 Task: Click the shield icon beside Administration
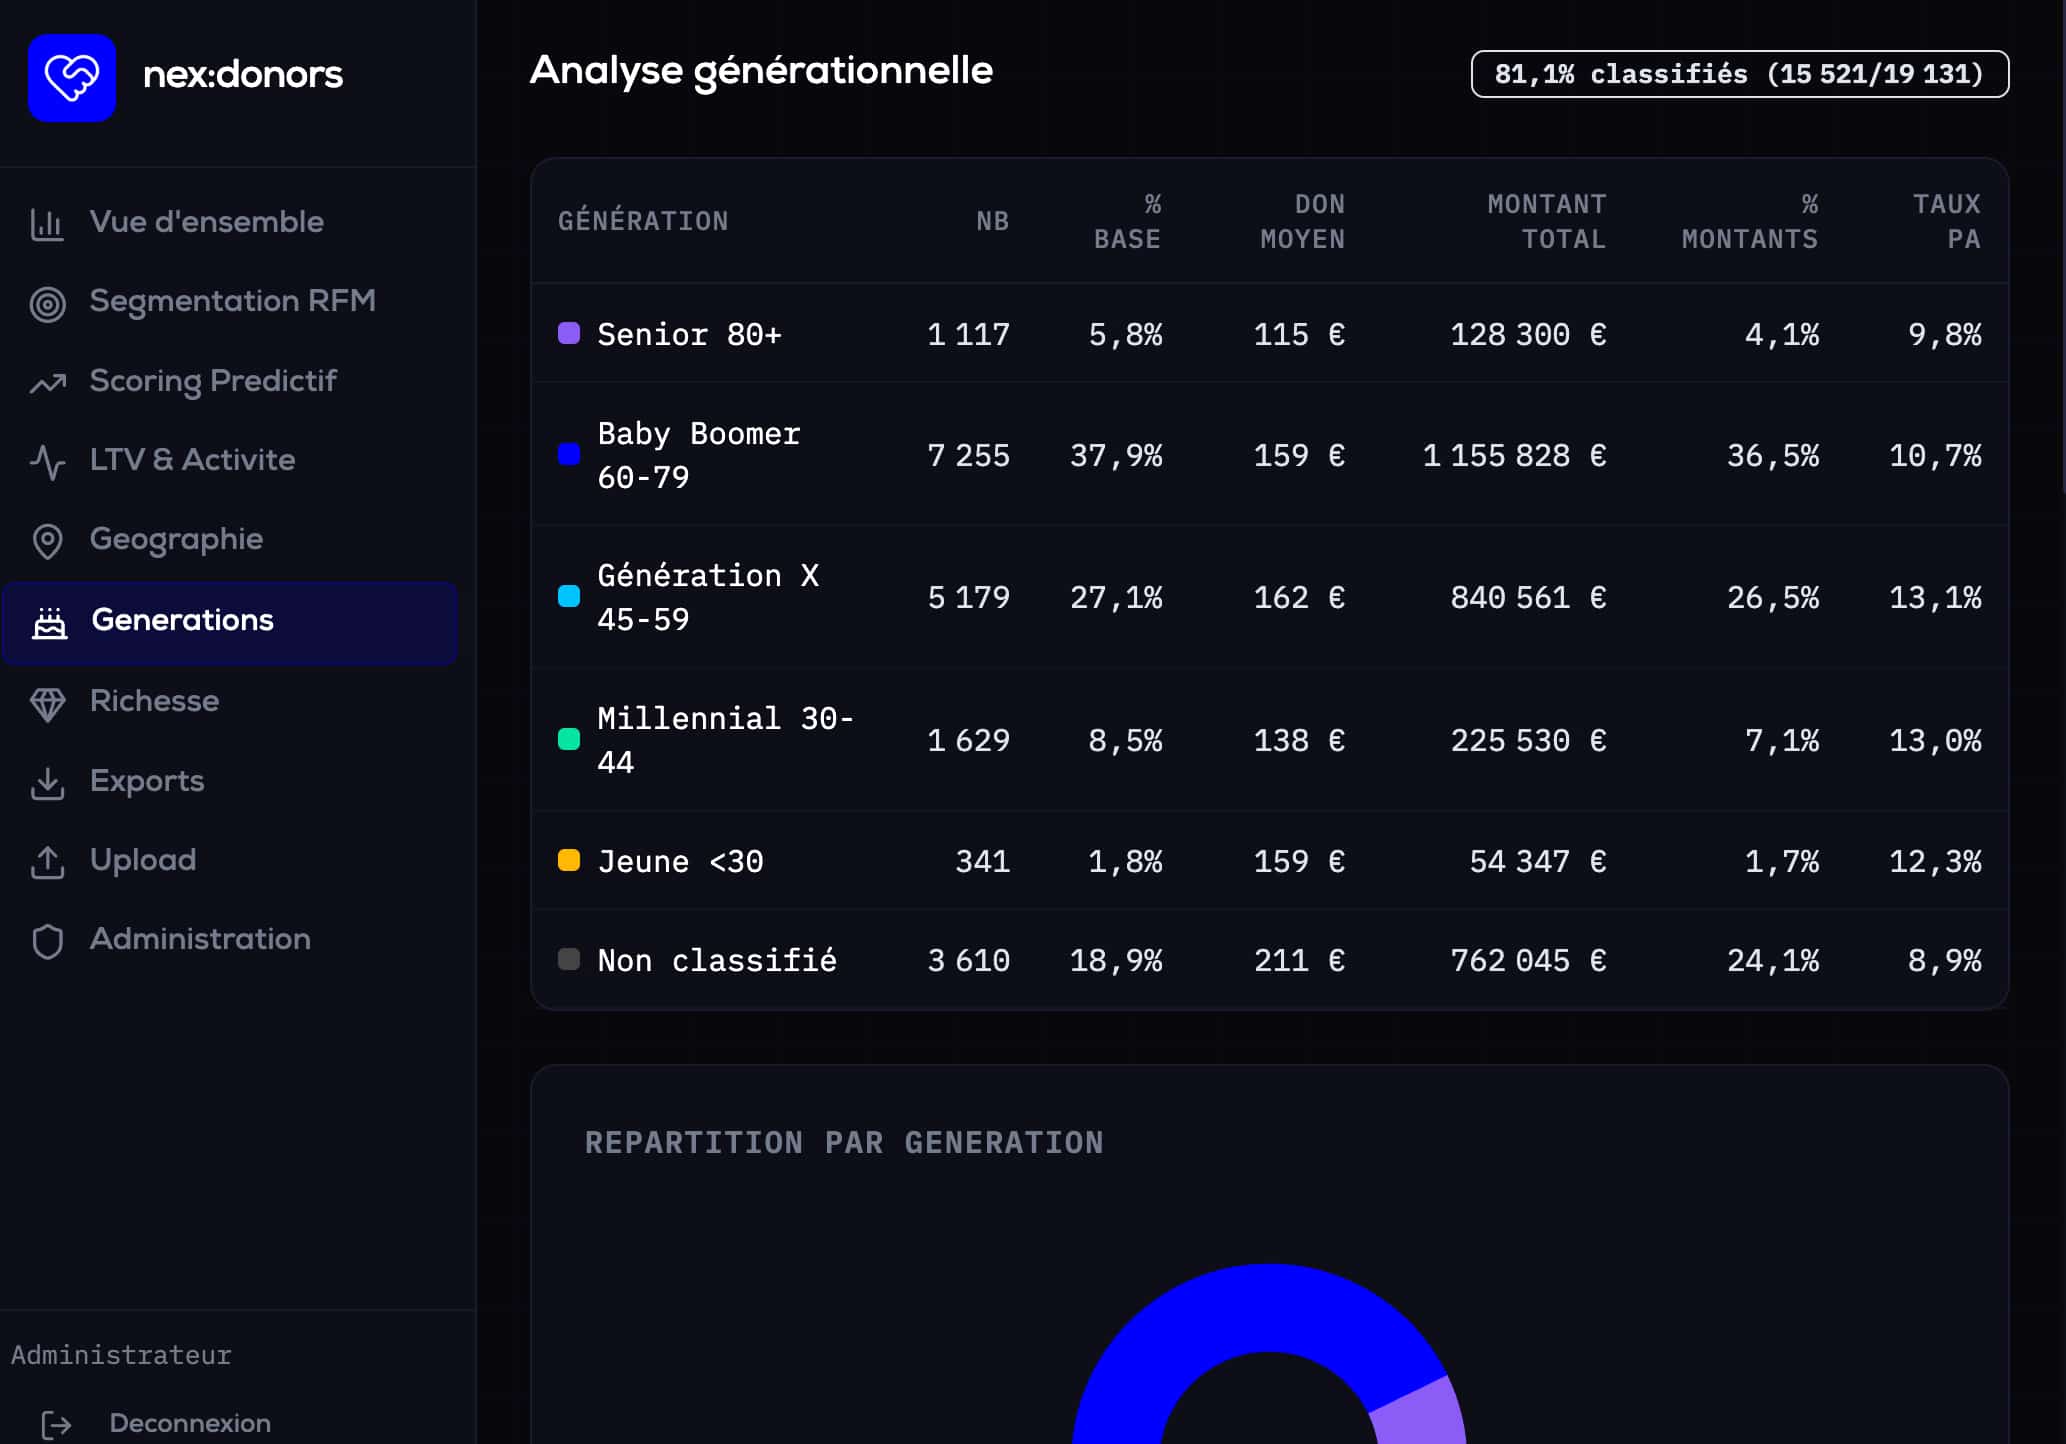[47, 941]
